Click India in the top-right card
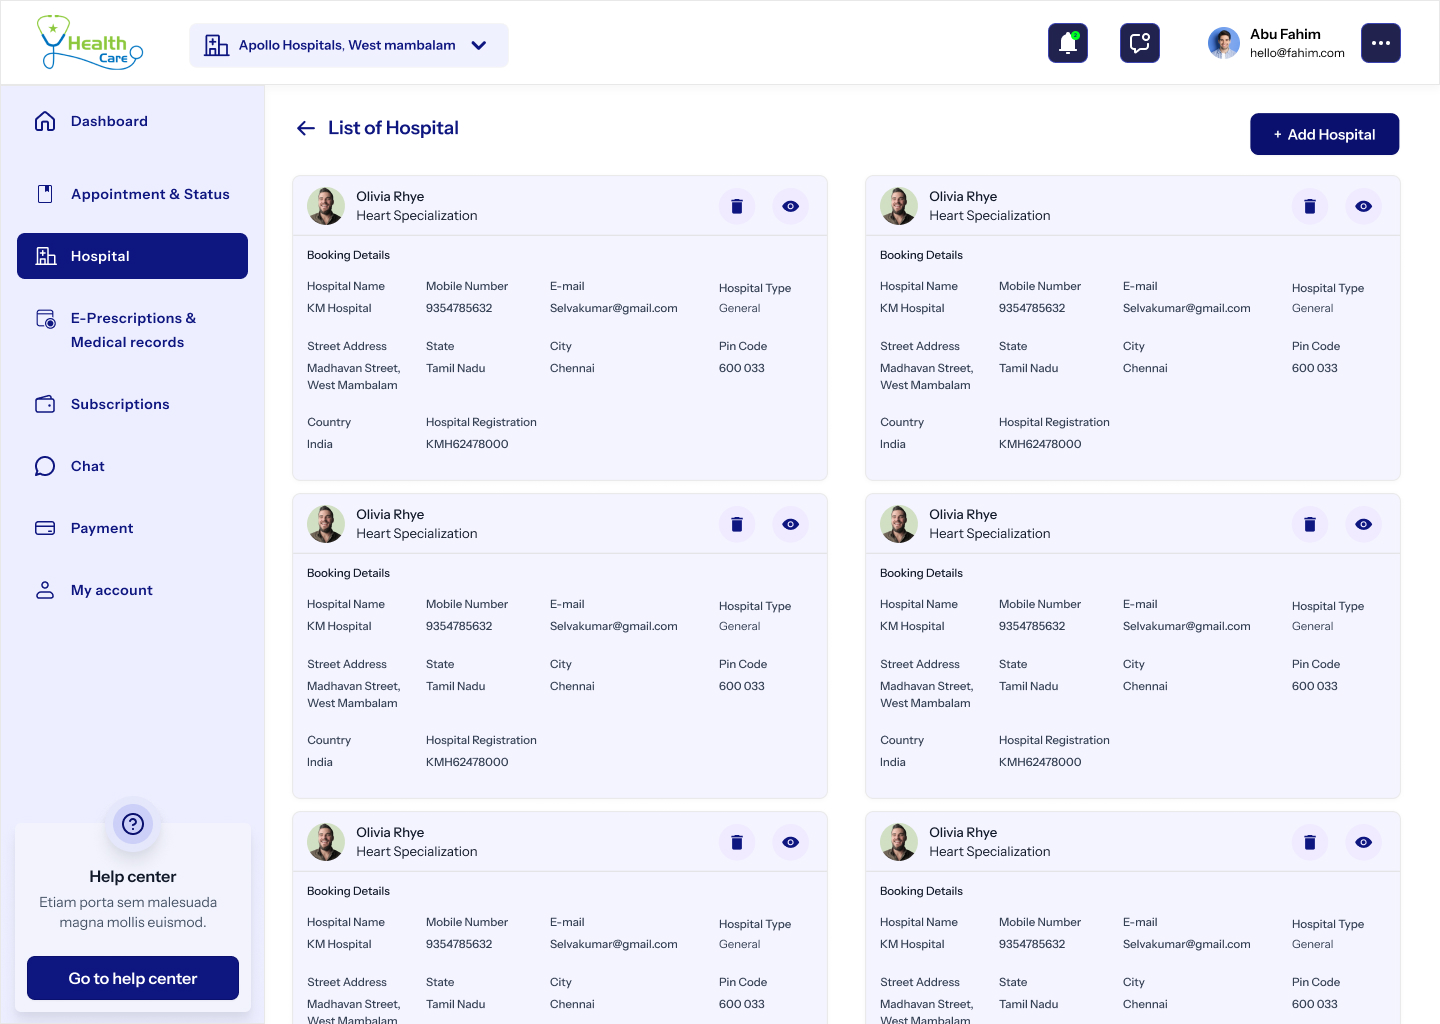The image size is (1440, 1024). [893, 444]
